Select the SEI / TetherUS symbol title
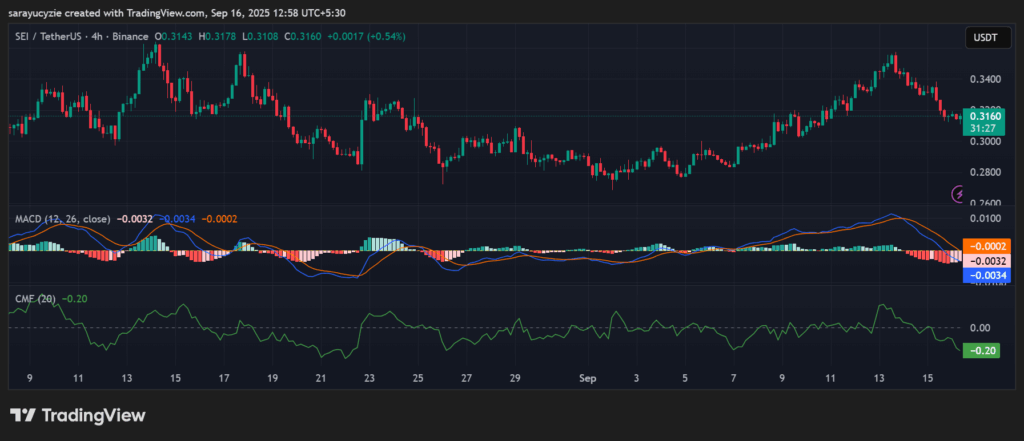The width and height of the screenshot is (1024, 441). pyautogui.click(x=46, y=37)
